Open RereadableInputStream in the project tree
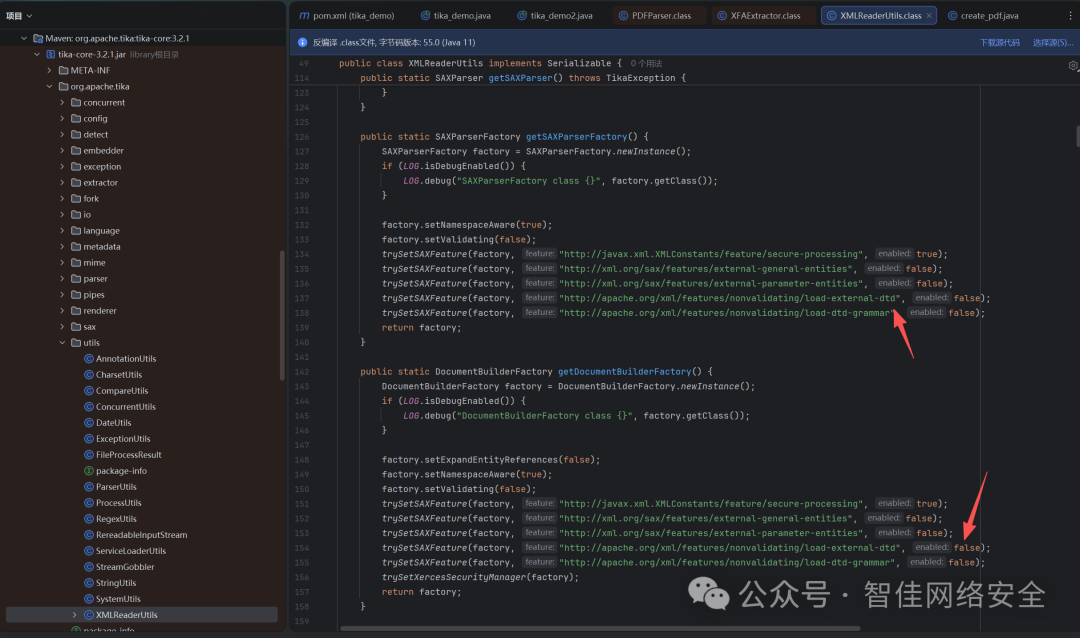 (141, 535)
